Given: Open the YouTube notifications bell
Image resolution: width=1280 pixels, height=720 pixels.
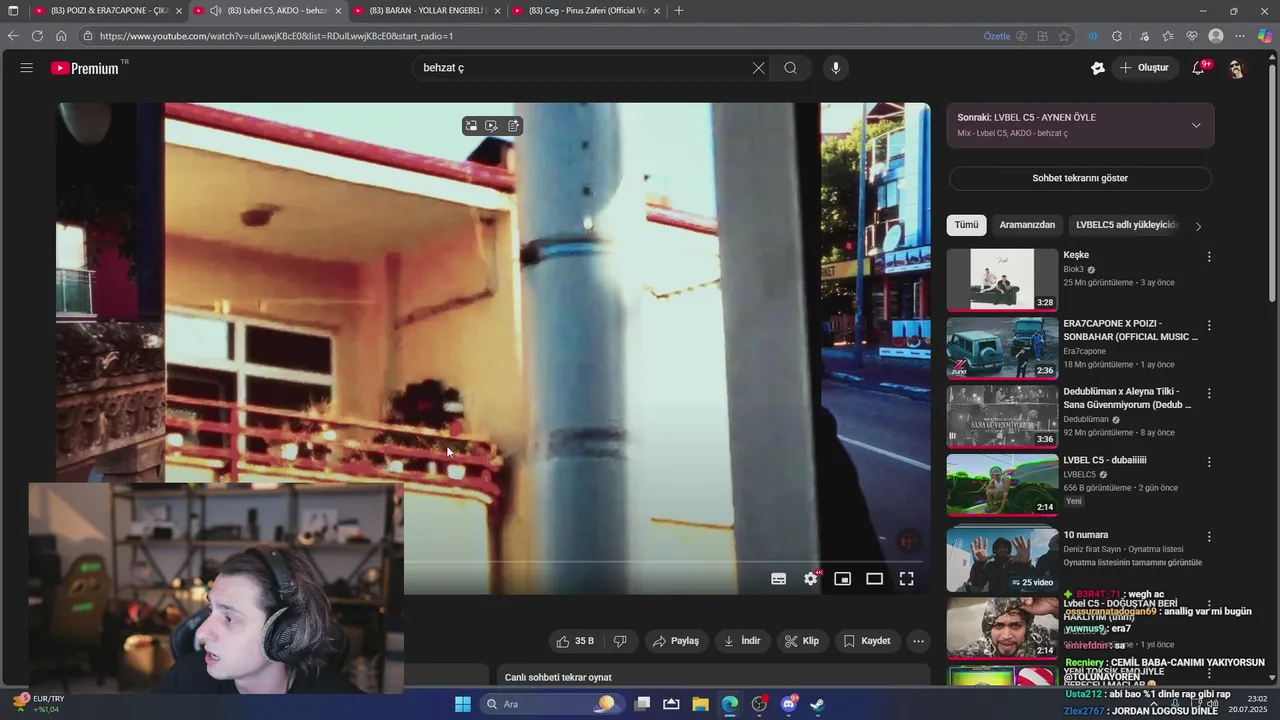Looking at the screenshot, I should coord(1199,68).
